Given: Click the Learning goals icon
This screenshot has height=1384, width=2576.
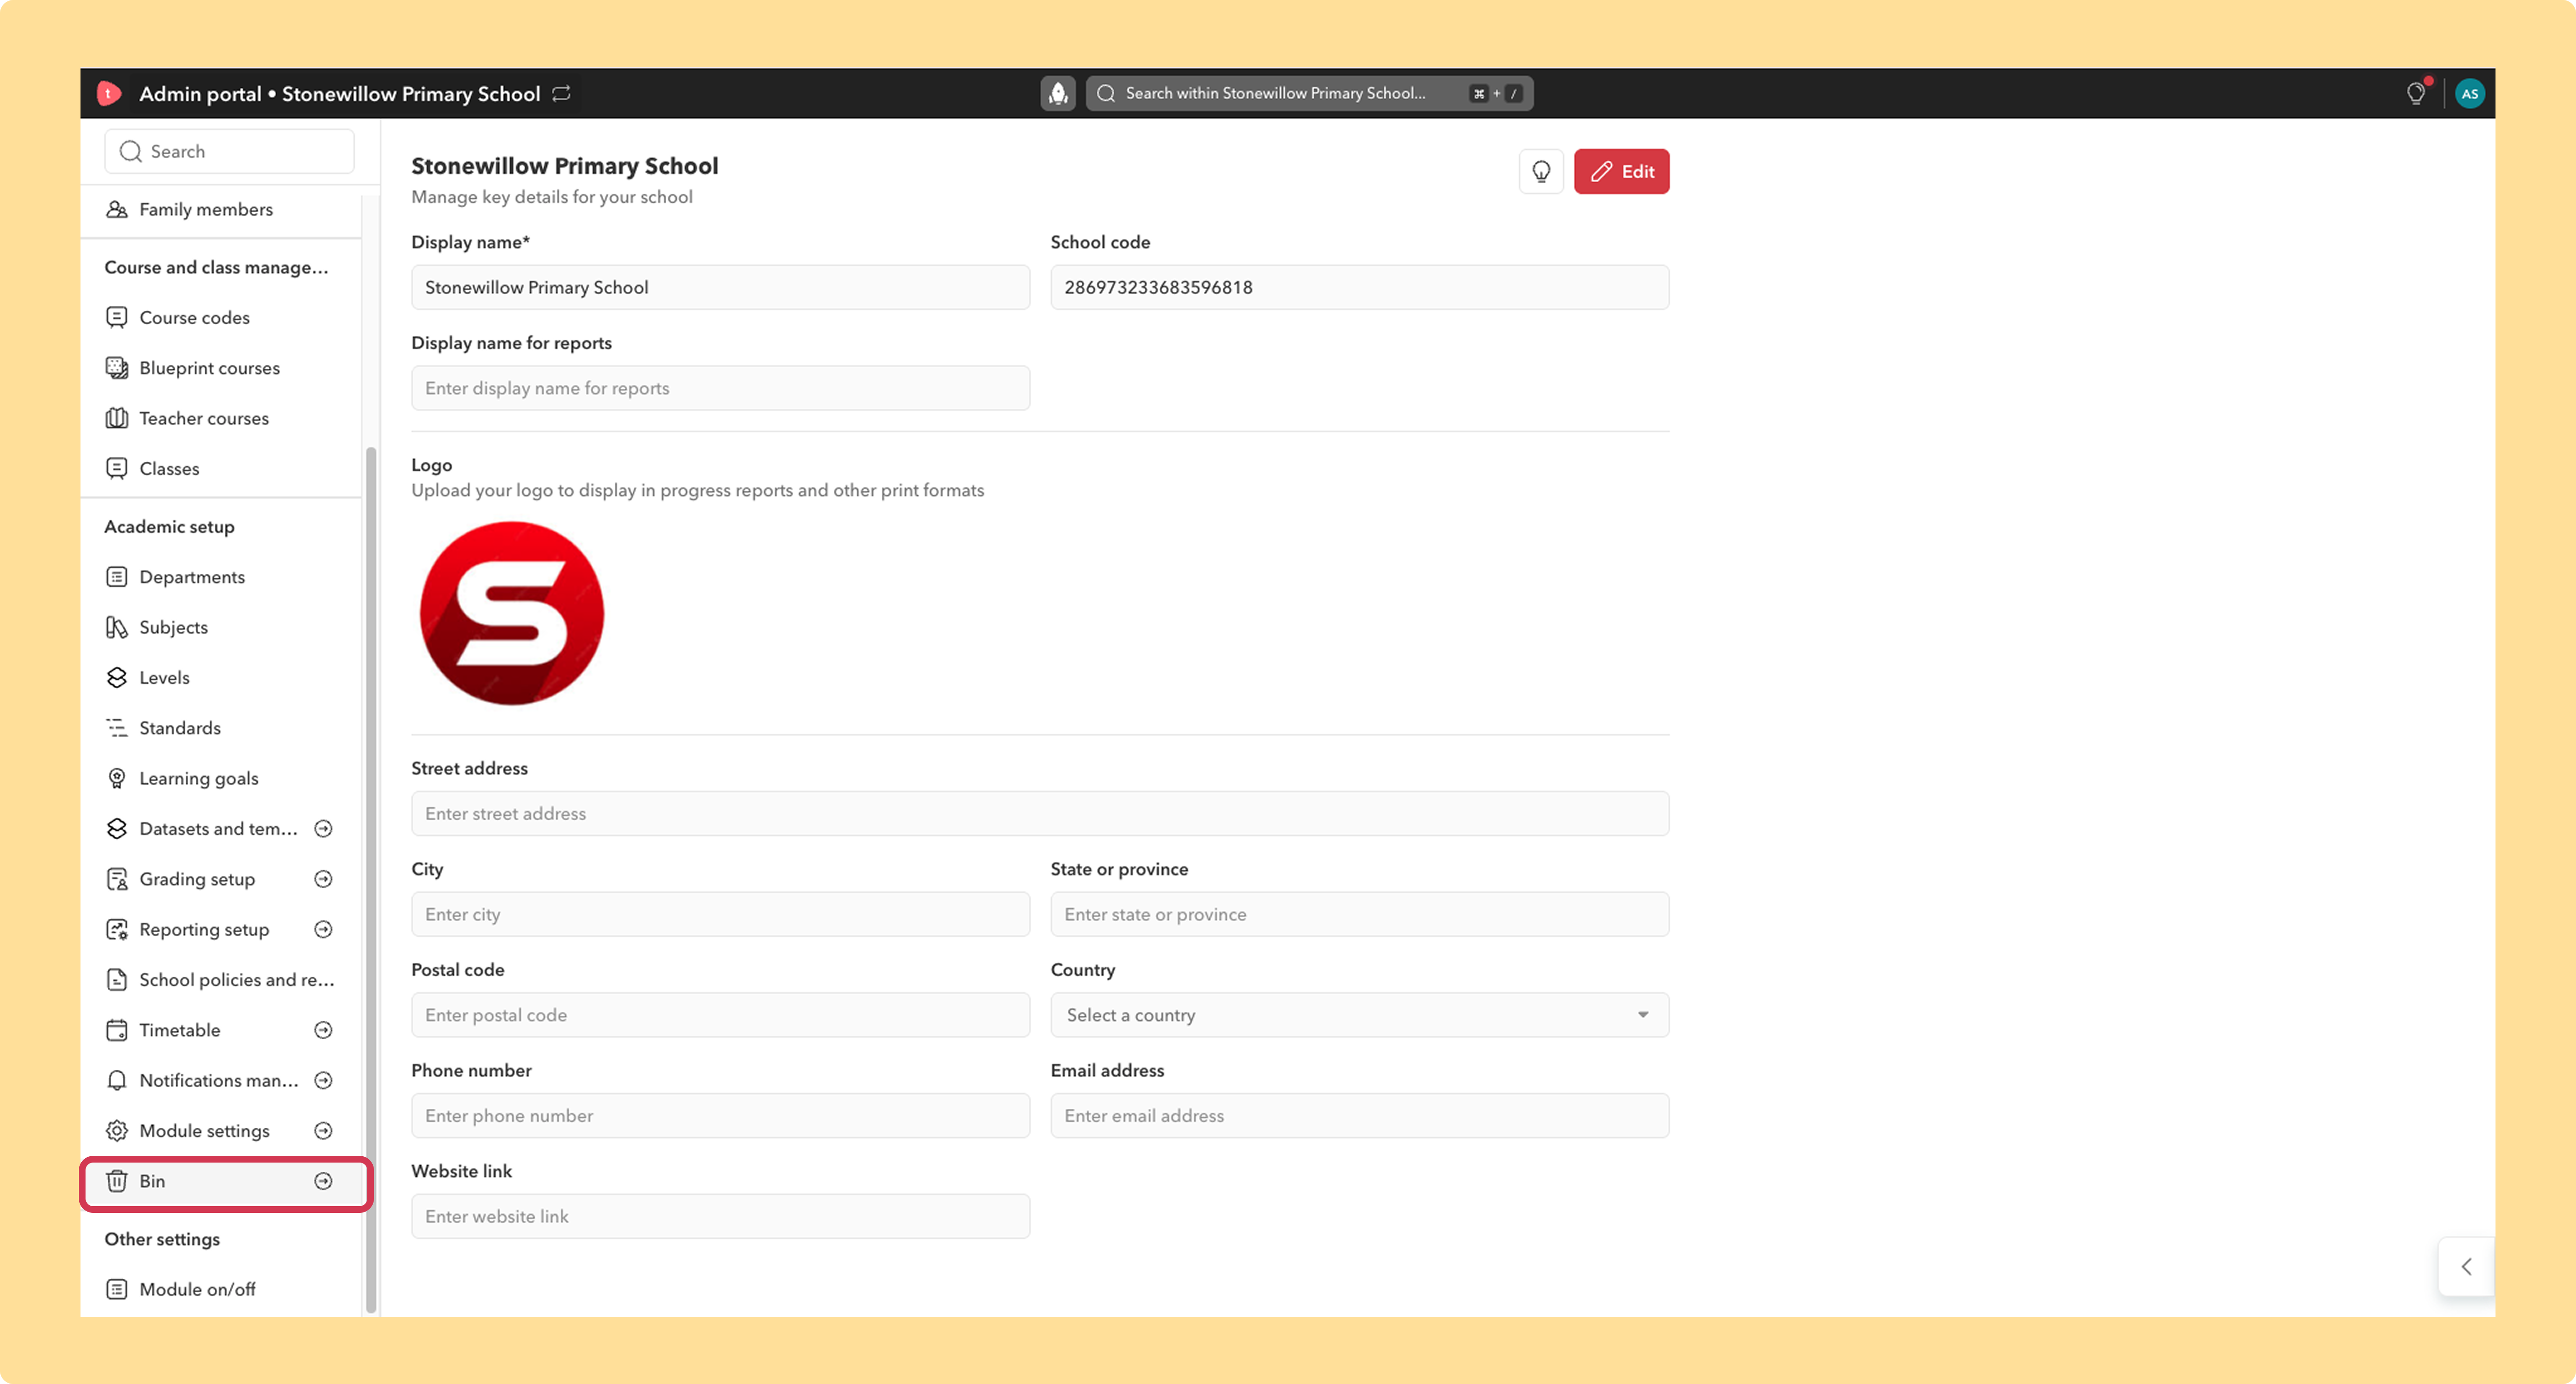Looking at the screenshot, I should 117,778.
